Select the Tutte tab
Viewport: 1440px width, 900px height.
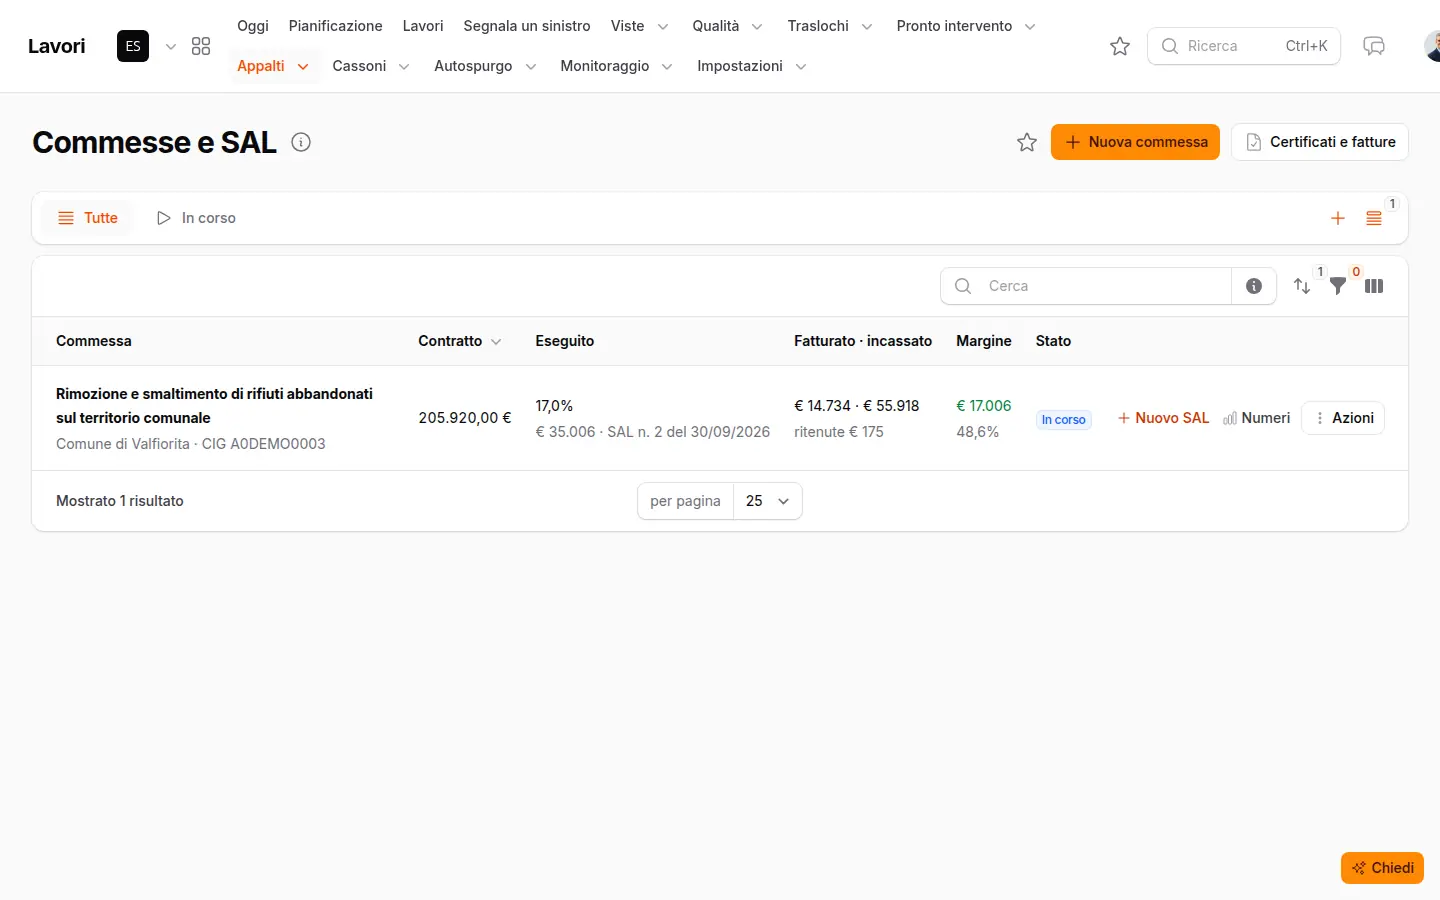(88, 218)
